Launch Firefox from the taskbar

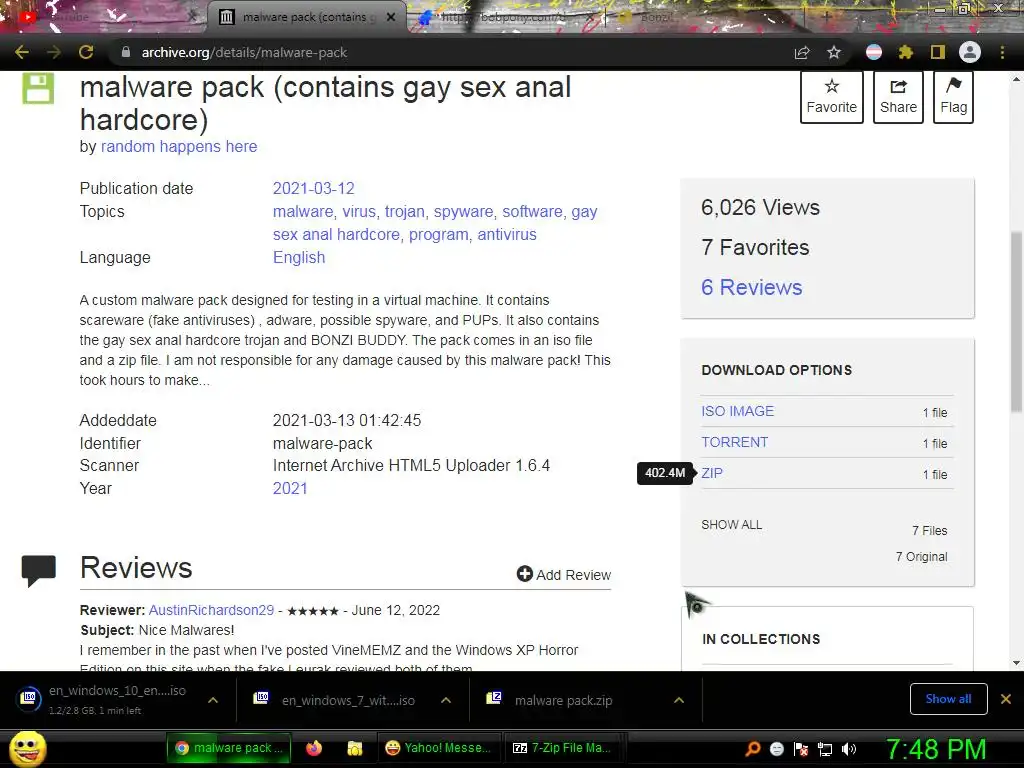(314, 748)
